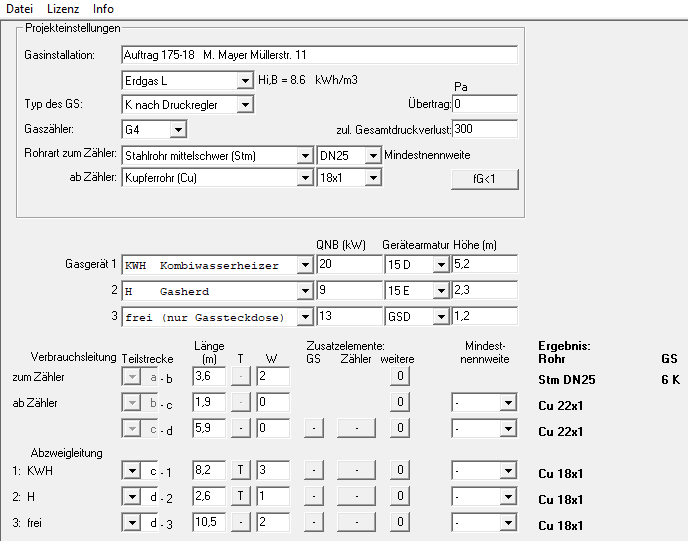The height and width of the screenshot is (541, 688).
Task: Open Mindestnennweite dropdown for c-d
Action: coord(508,429)
